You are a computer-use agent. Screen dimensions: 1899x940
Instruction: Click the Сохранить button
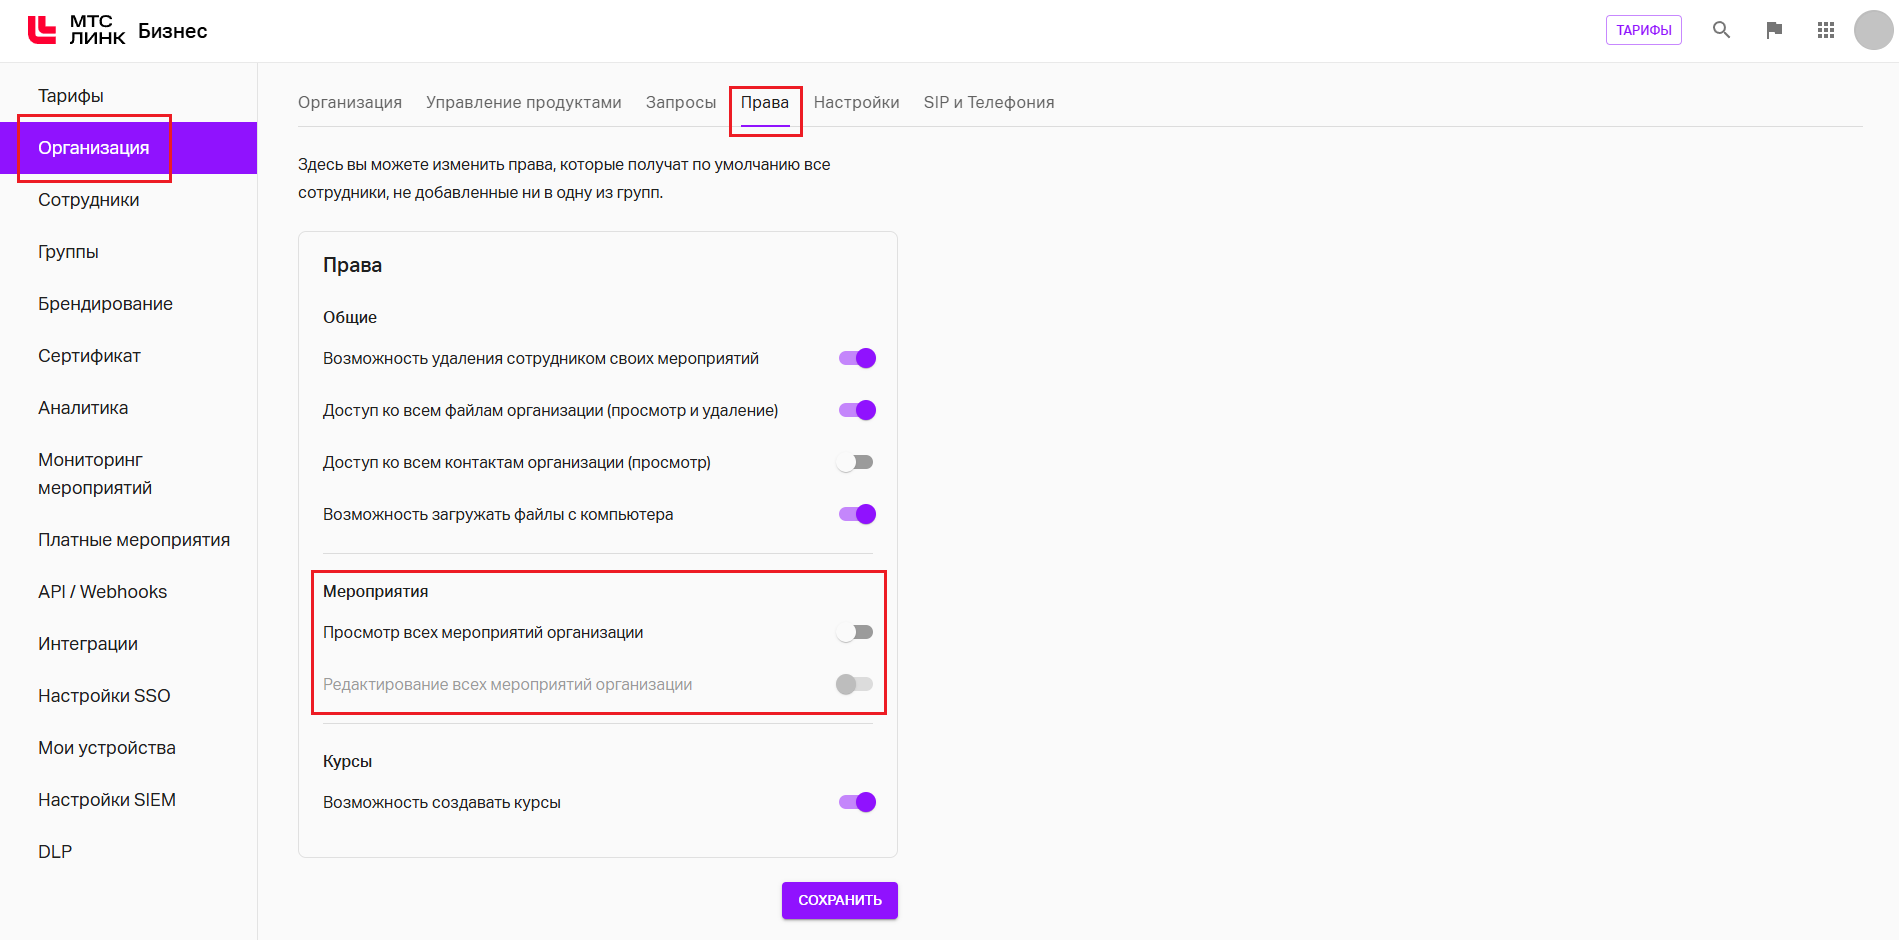tap(839, 900)
